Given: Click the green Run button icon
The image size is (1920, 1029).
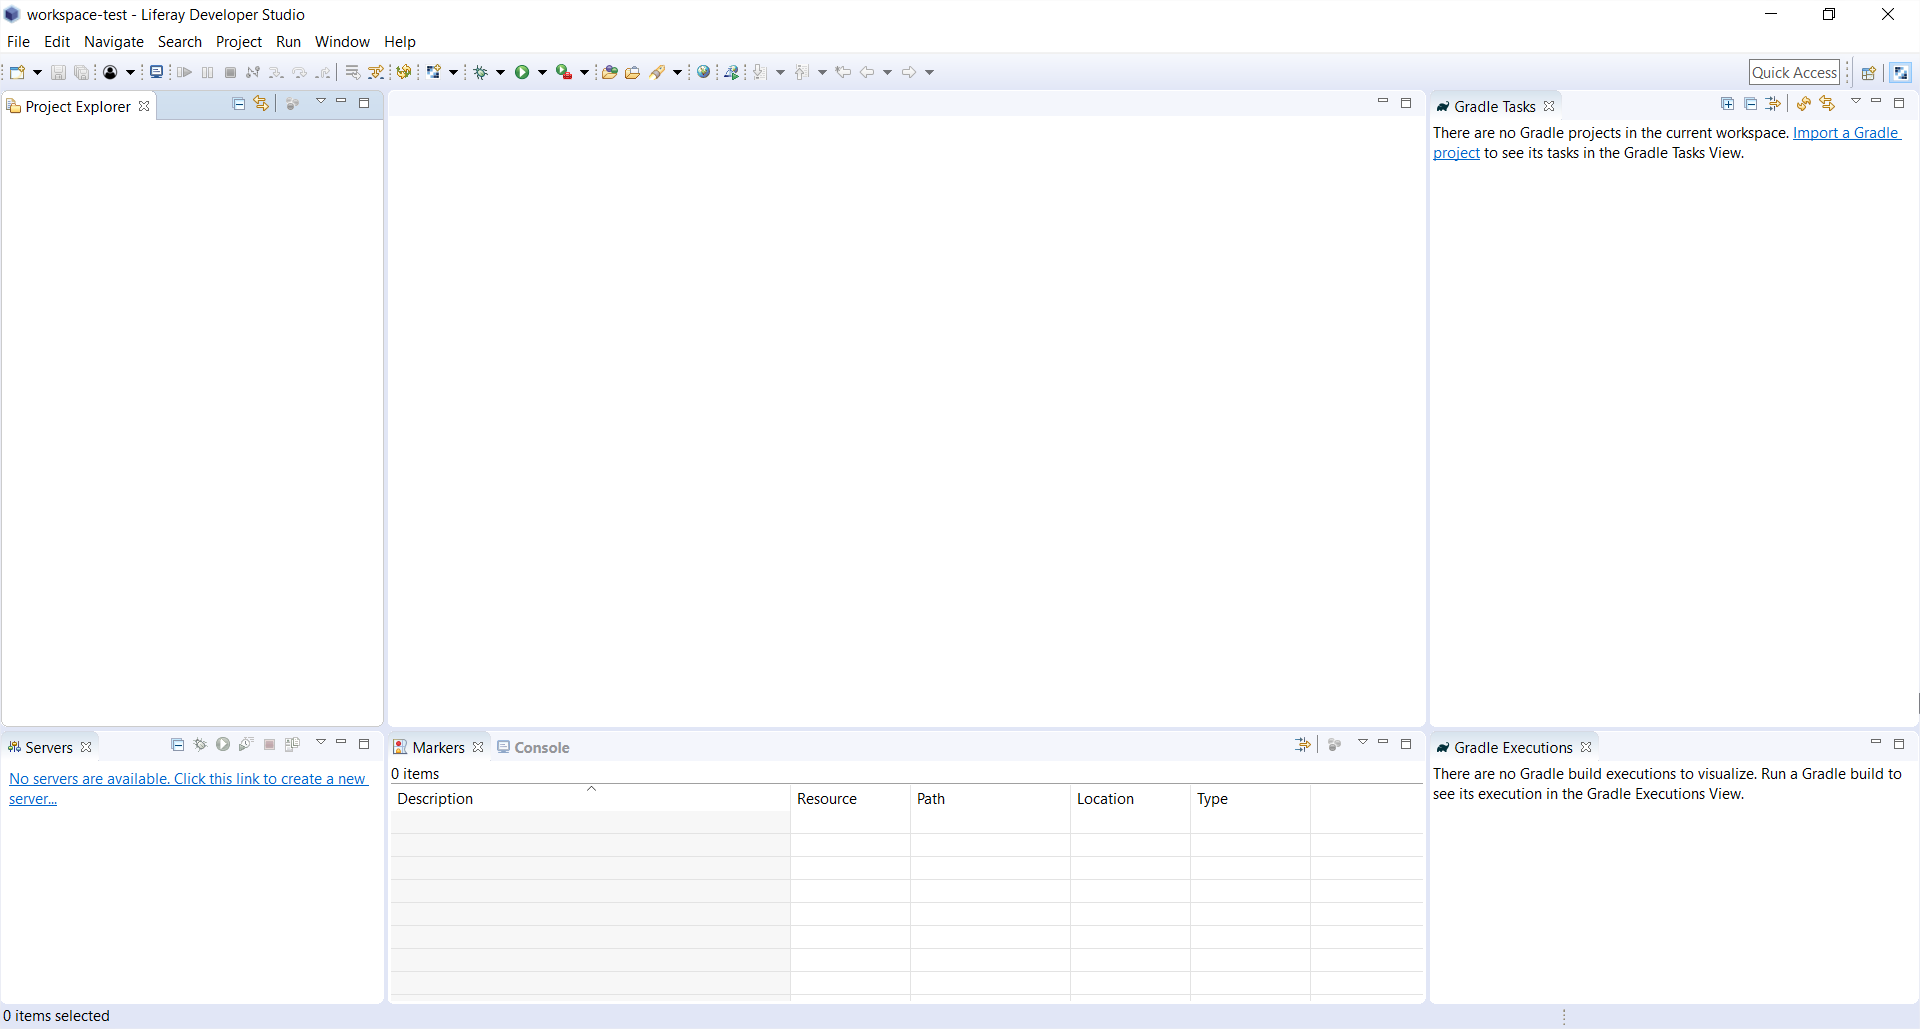Looking at the screenshot, I should pyautogui.click(x=522, y=72).
